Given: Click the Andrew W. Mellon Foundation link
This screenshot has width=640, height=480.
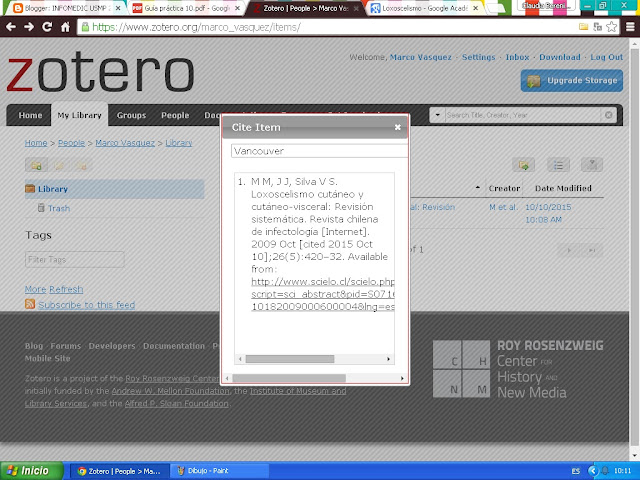Looking at the screenshot, I should click(171, 391).
